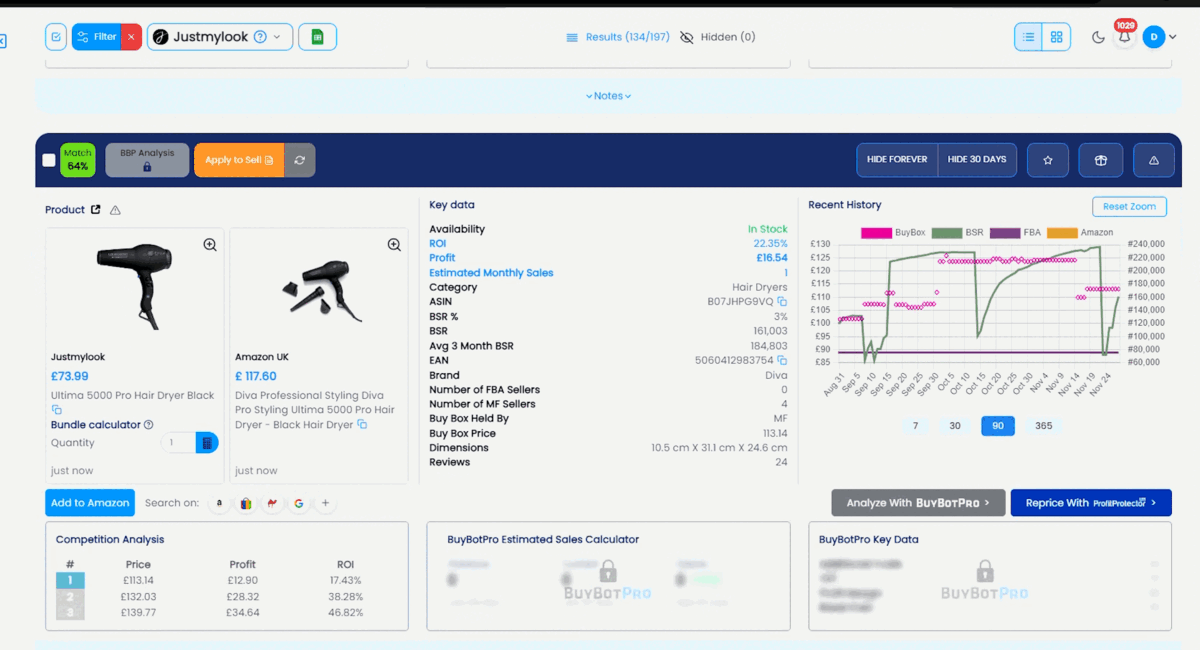The image size is (1200, 650).
Task: Click the Bundle calculator help icon
Action: pyautogui.click(x=149, y=425)
